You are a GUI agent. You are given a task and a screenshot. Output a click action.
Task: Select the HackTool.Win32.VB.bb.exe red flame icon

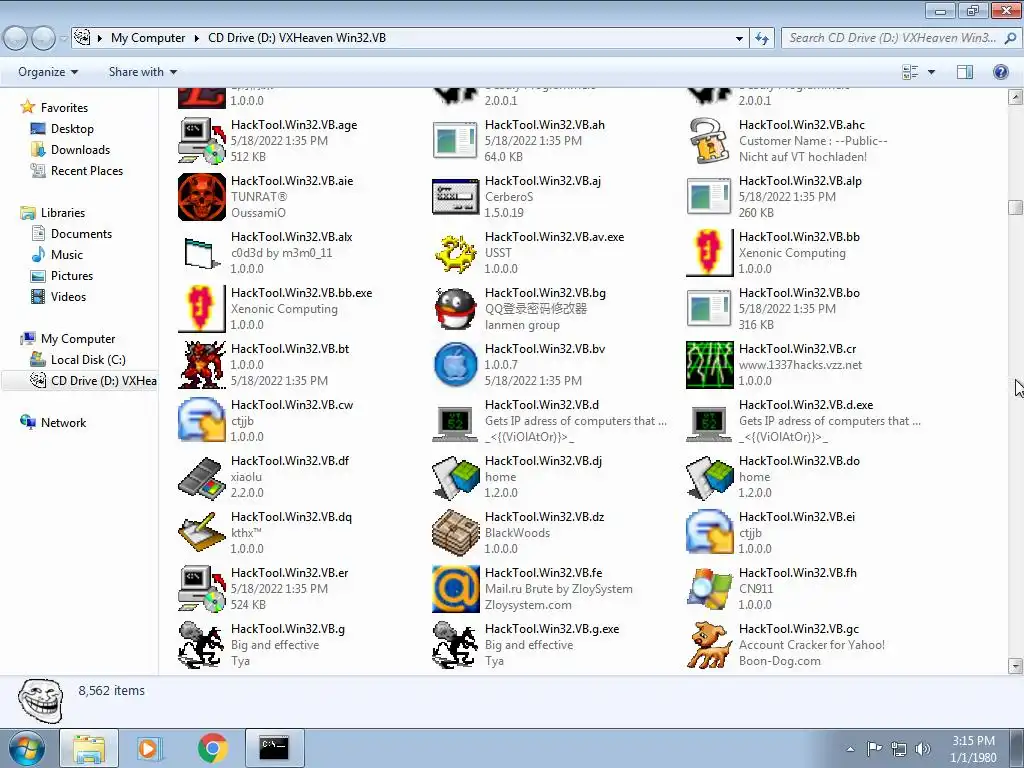tap(202, 309)
